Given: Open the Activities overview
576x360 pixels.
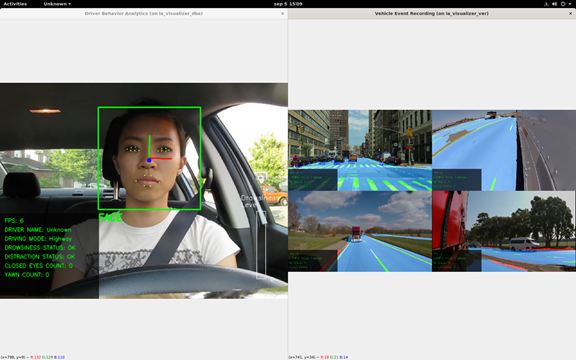Looking at the screenshot, I should (x=15, y=4).
